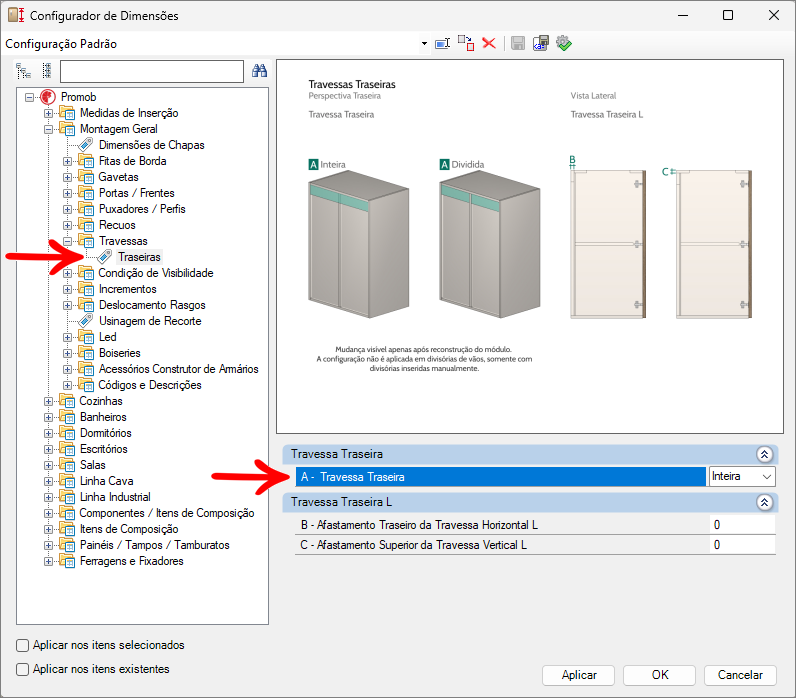Edit B Afastamento Traseiro value field

coord(742,525)
